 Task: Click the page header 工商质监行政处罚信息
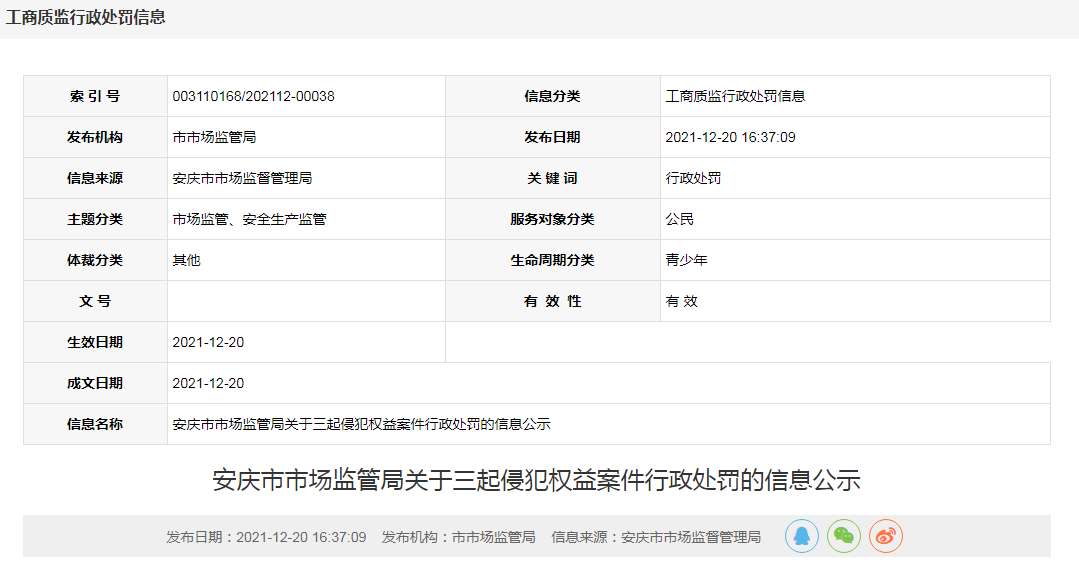pos(86,17)
